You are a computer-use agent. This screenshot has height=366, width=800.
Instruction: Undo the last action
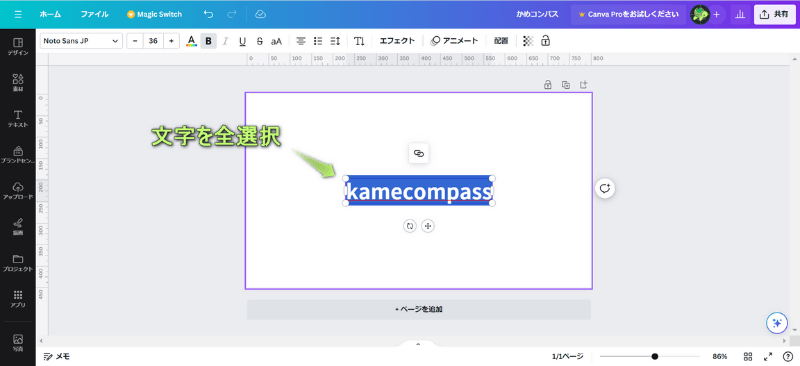[x=208, y=14]
